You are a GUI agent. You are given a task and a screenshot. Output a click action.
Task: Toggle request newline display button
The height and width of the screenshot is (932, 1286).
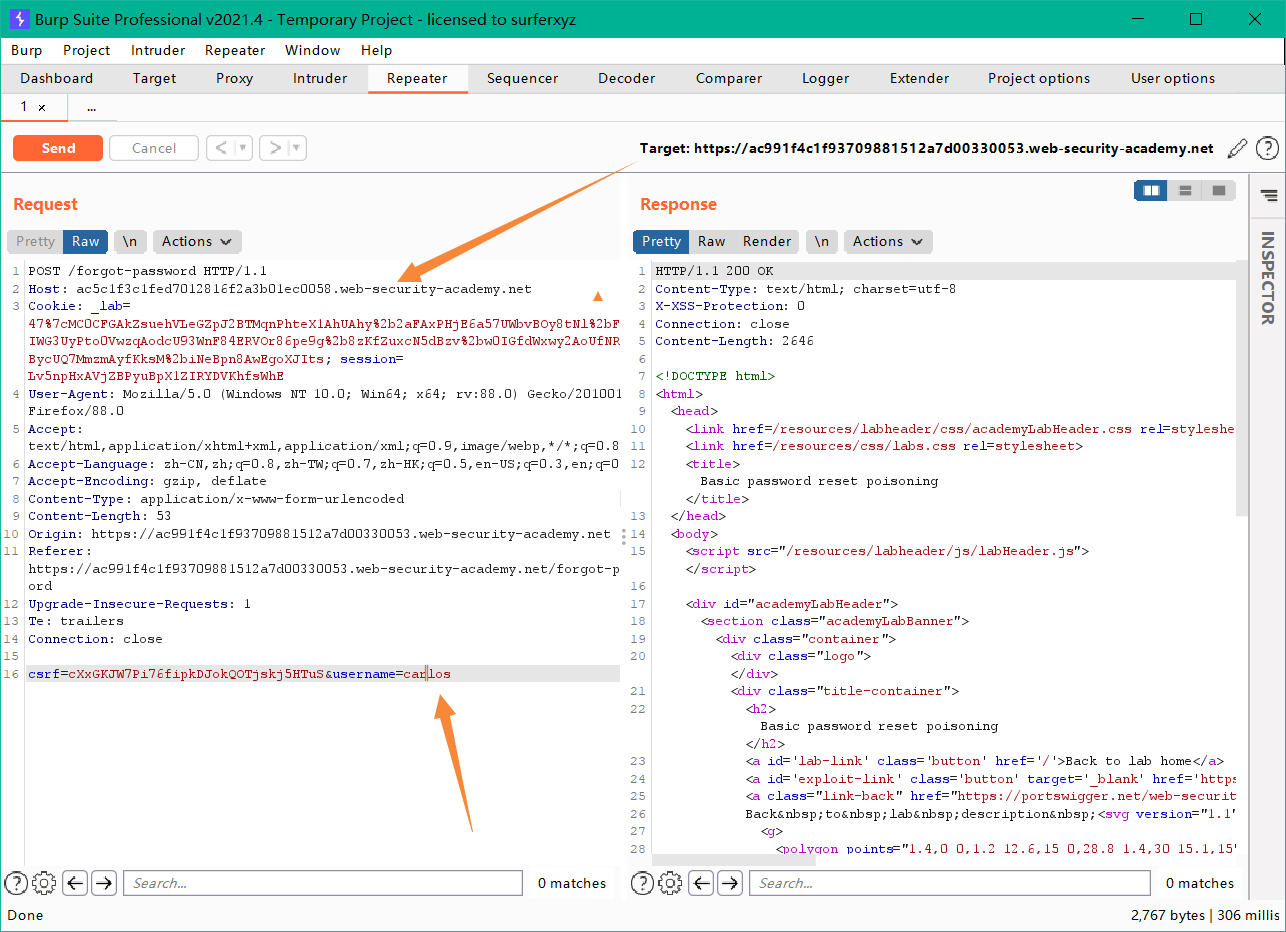coord(130,241)
